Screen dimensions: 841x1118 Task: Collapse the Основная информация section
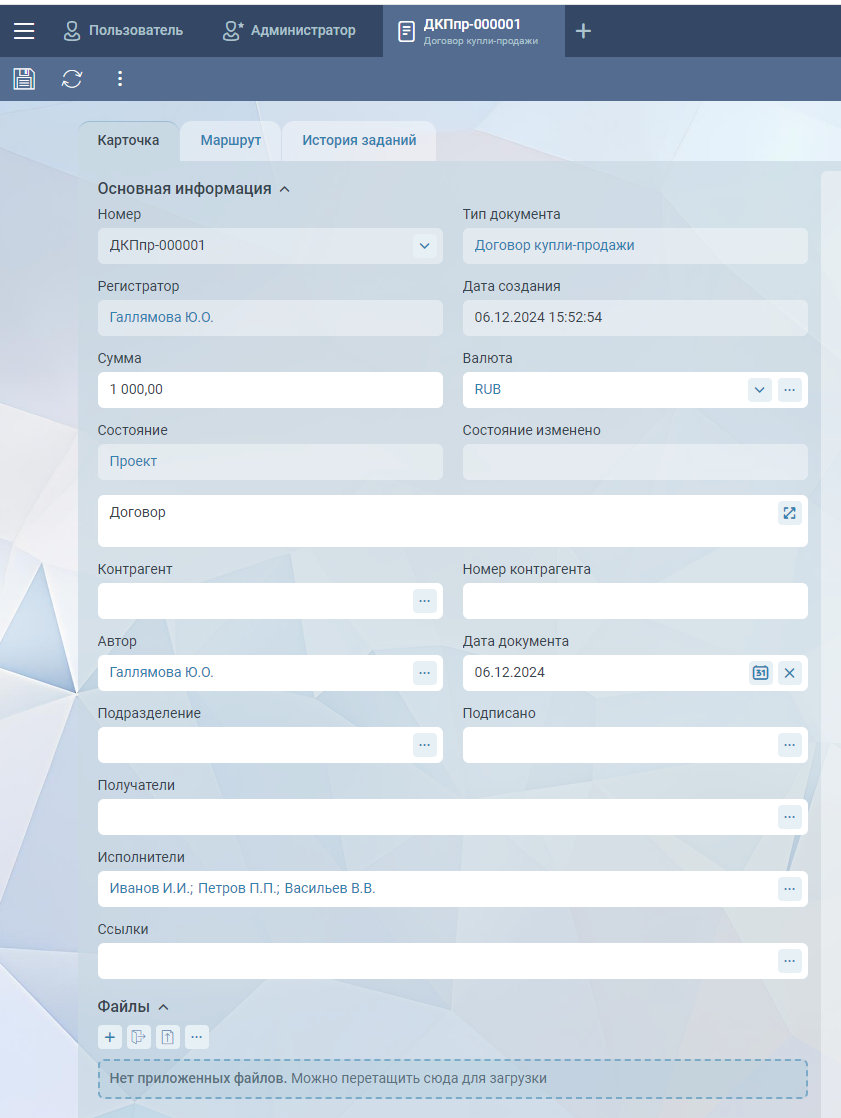(x=285, y=189)
